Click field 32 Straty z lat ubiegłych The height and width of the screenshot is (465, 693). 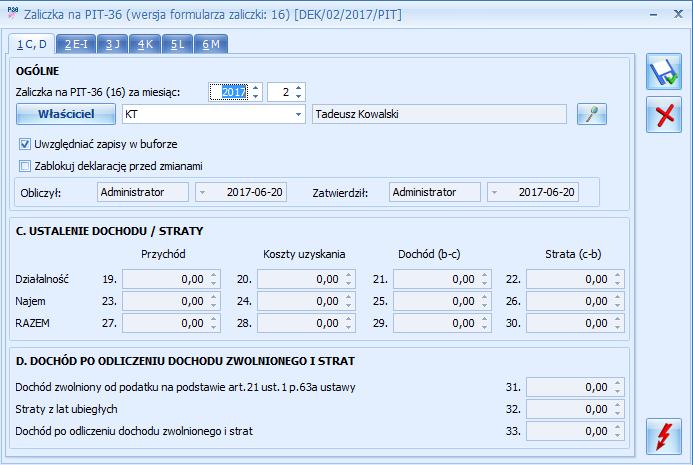point(575,409)
